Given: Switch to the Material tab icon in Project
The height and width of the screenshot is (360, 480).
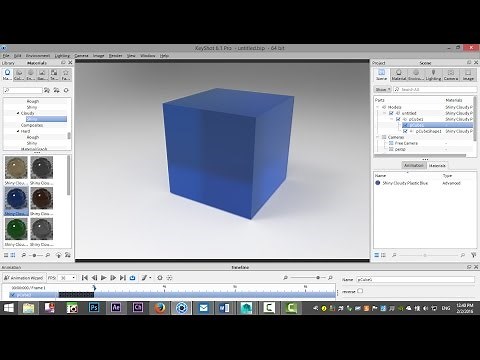Looking at the screenshot, I should pos(399,75).
